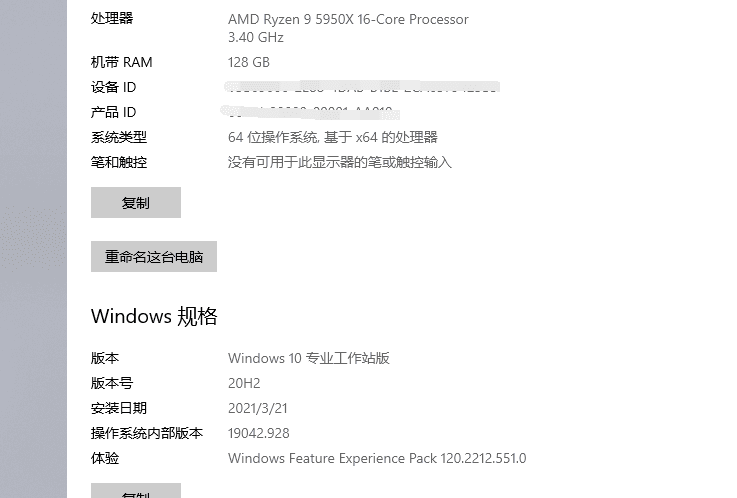Click the 复制 button under device specifications
Viewport: 737px width, 498px height.
click(136, 202)
